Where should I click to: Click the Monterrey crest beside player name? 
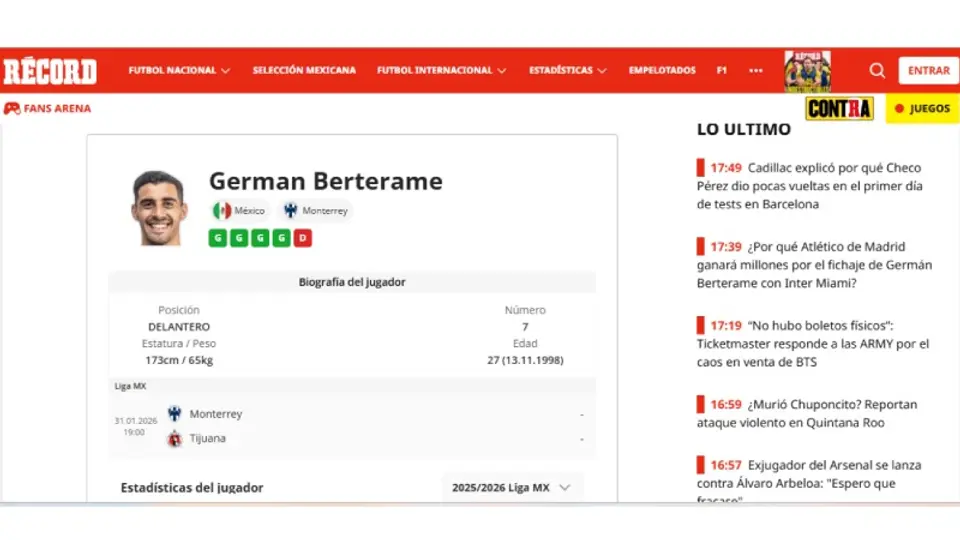(x=290, y=211)
